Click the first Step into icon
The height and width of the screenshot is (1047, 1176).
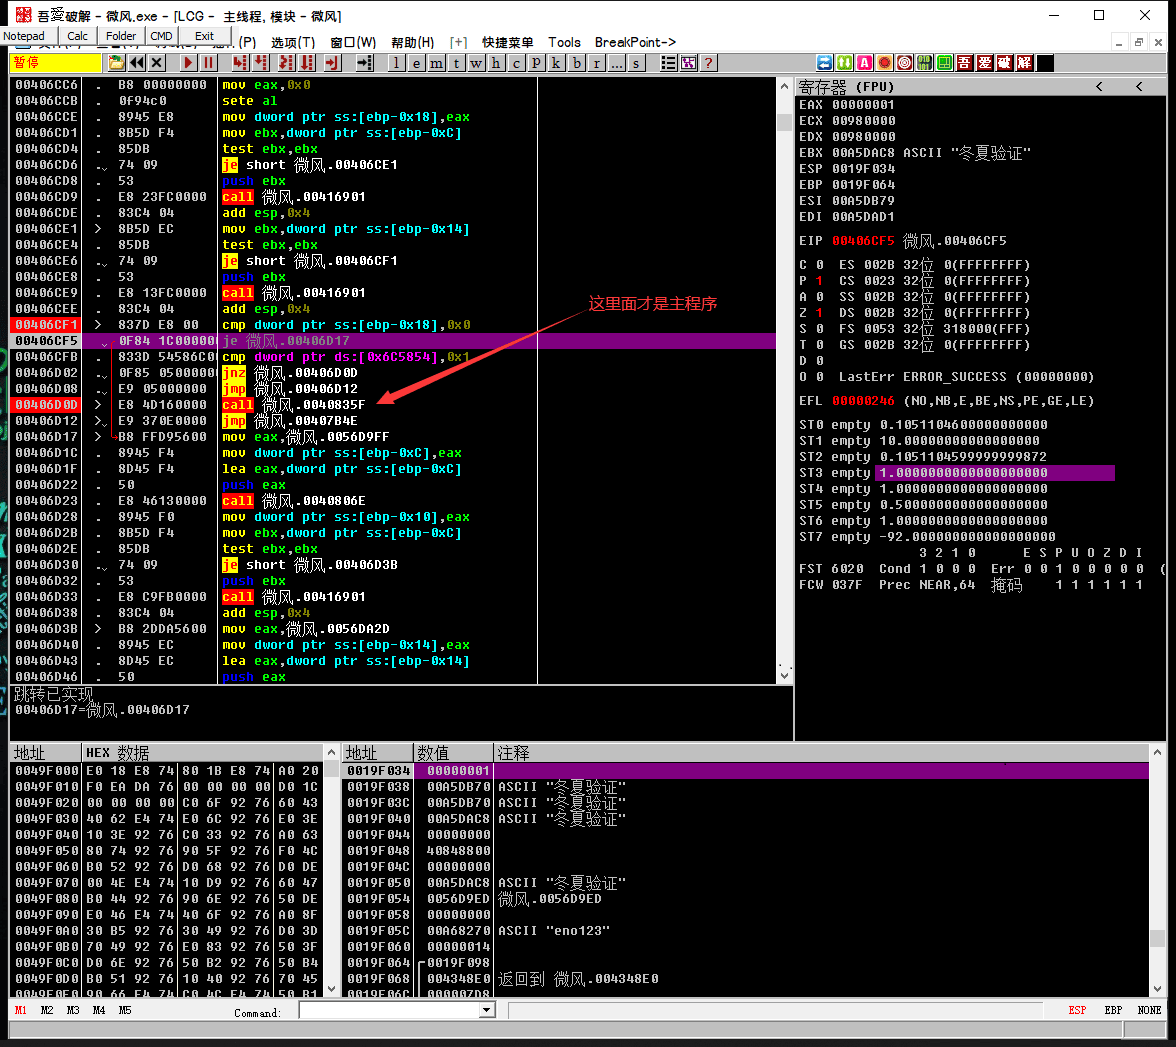tap(240, 63)
